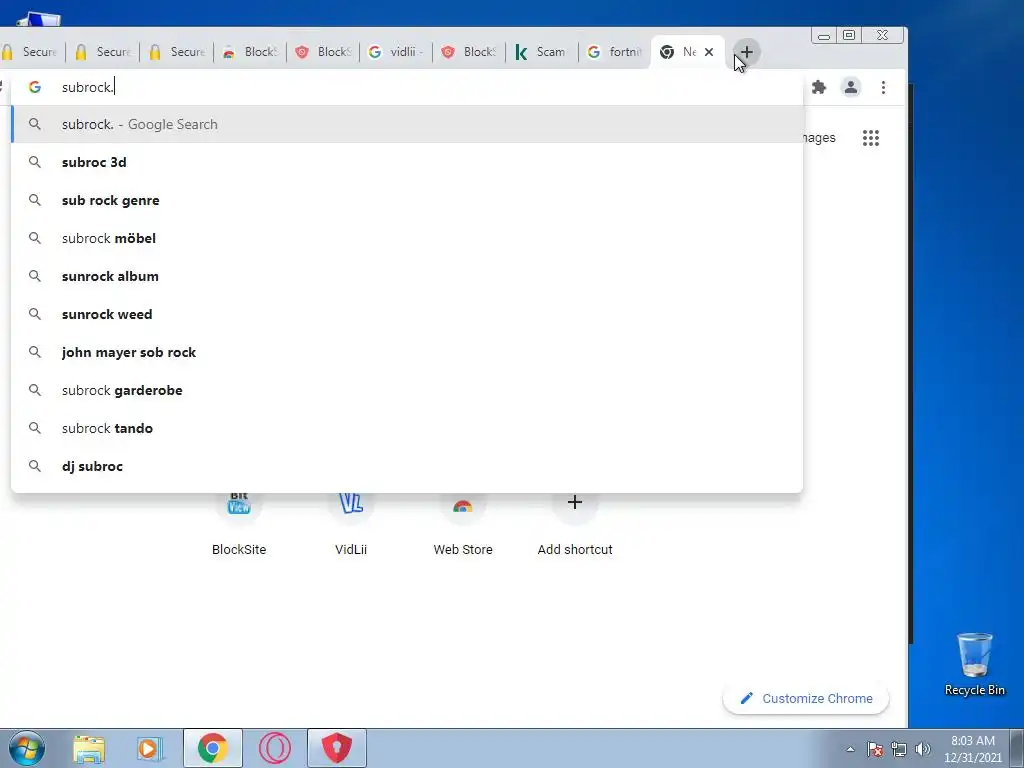Click the Show desktop strip on the taskbar

(1017, 748)
